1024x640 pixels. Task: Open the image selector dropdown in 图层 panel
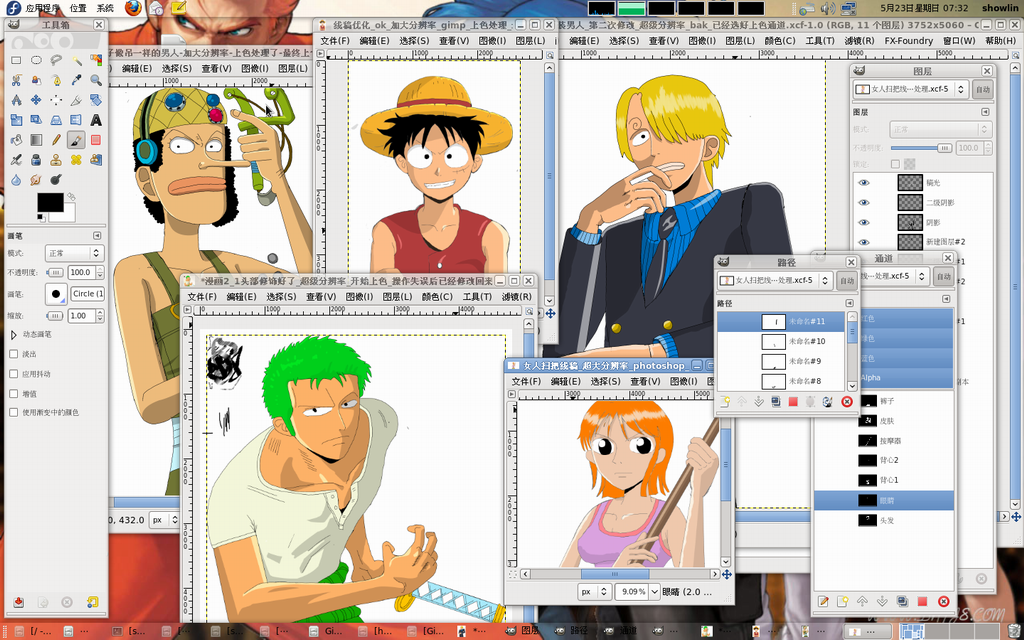point(910,89)
